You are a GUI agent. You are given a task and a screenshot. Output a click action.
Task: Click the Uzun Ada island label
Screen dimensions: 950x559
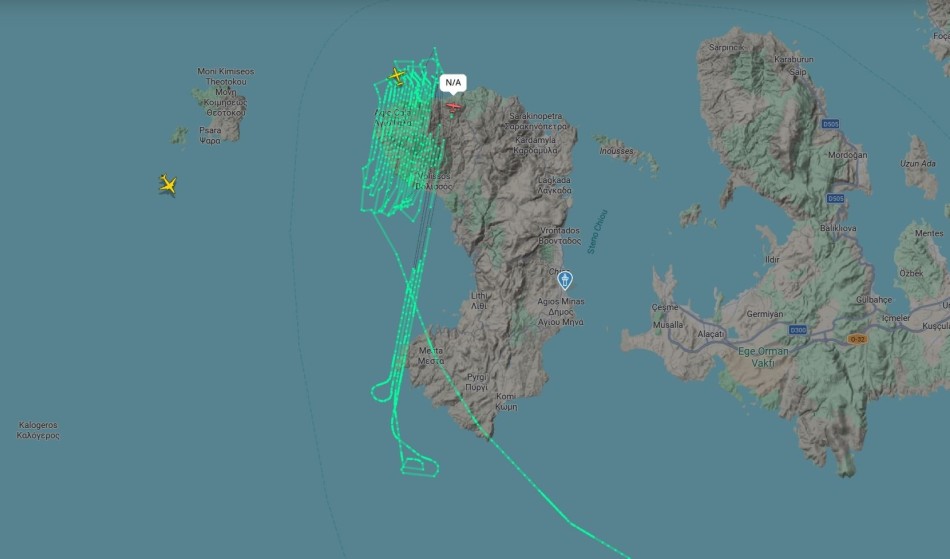click(x=917, y=164)
